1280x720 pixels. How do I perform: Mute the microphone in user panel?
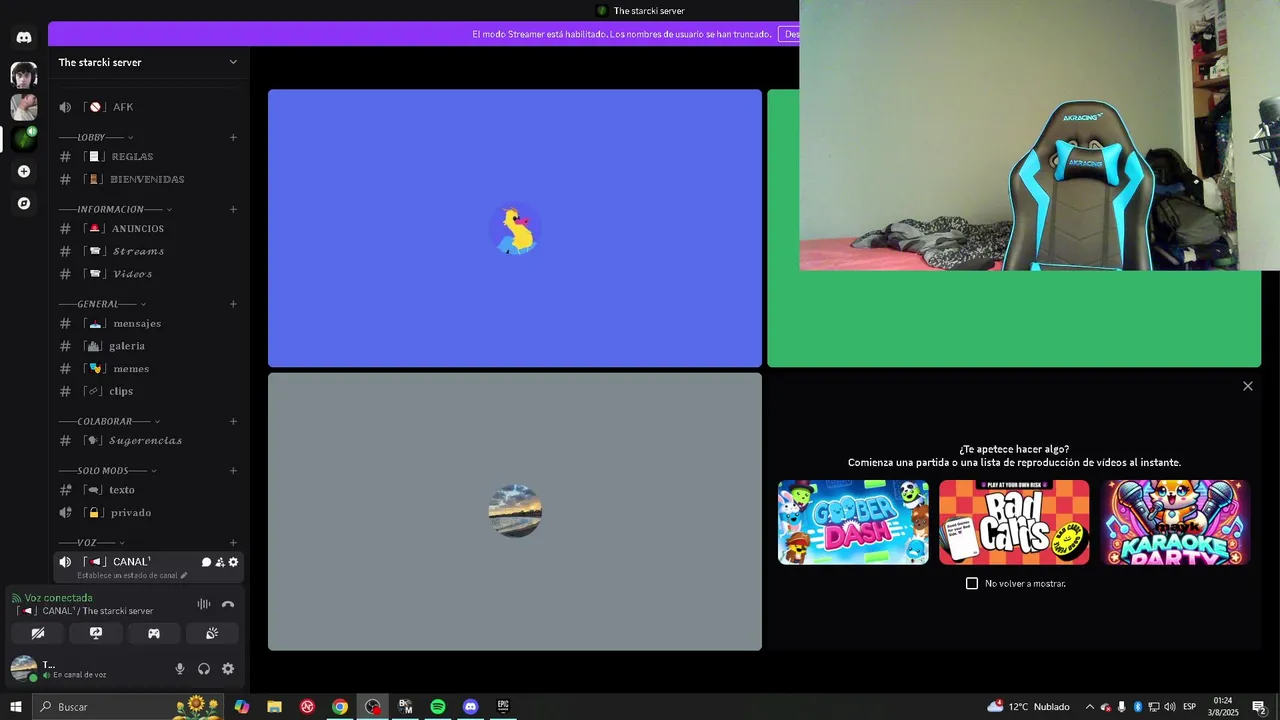[180, 669]
